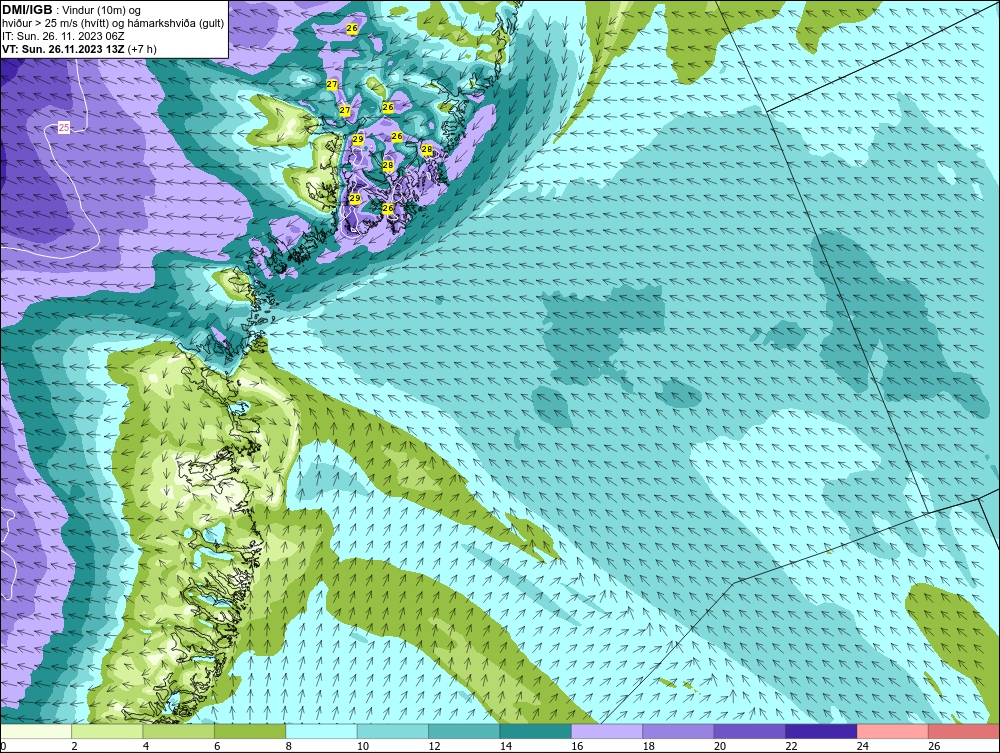Image resolution: width=1000 pixels, height=753 pixels.
Task: Click the 18–20 m/s purple legend swatch
Action: click(679, 731)
